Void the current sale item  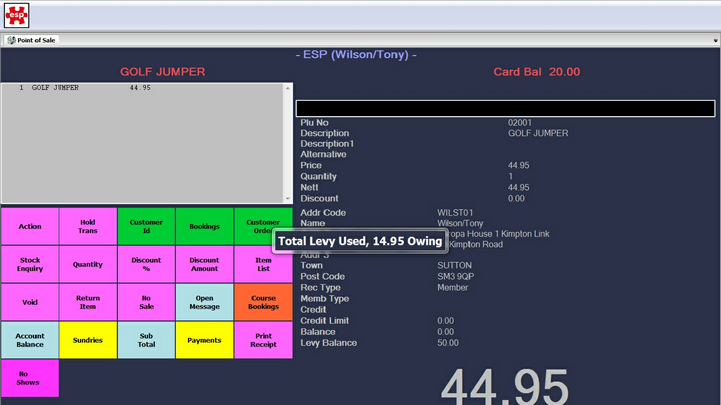[30, 302]
